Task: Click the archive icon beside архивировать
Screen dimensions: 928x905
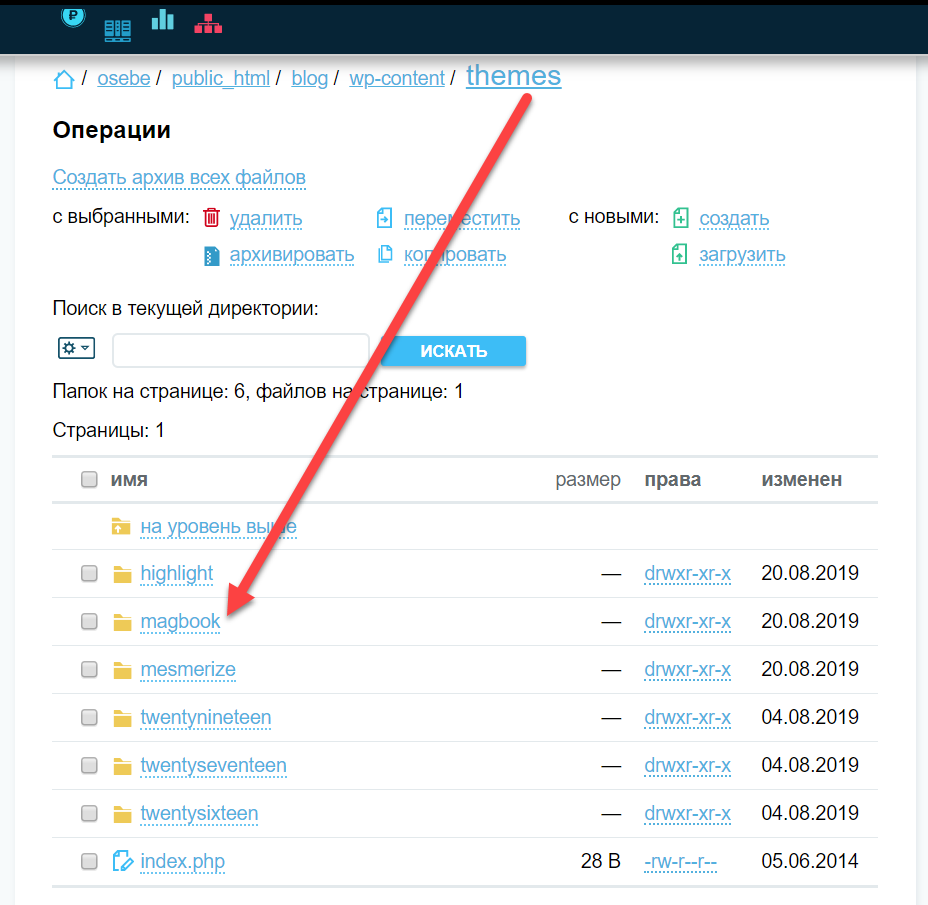Action: click(x=211, y=255)
